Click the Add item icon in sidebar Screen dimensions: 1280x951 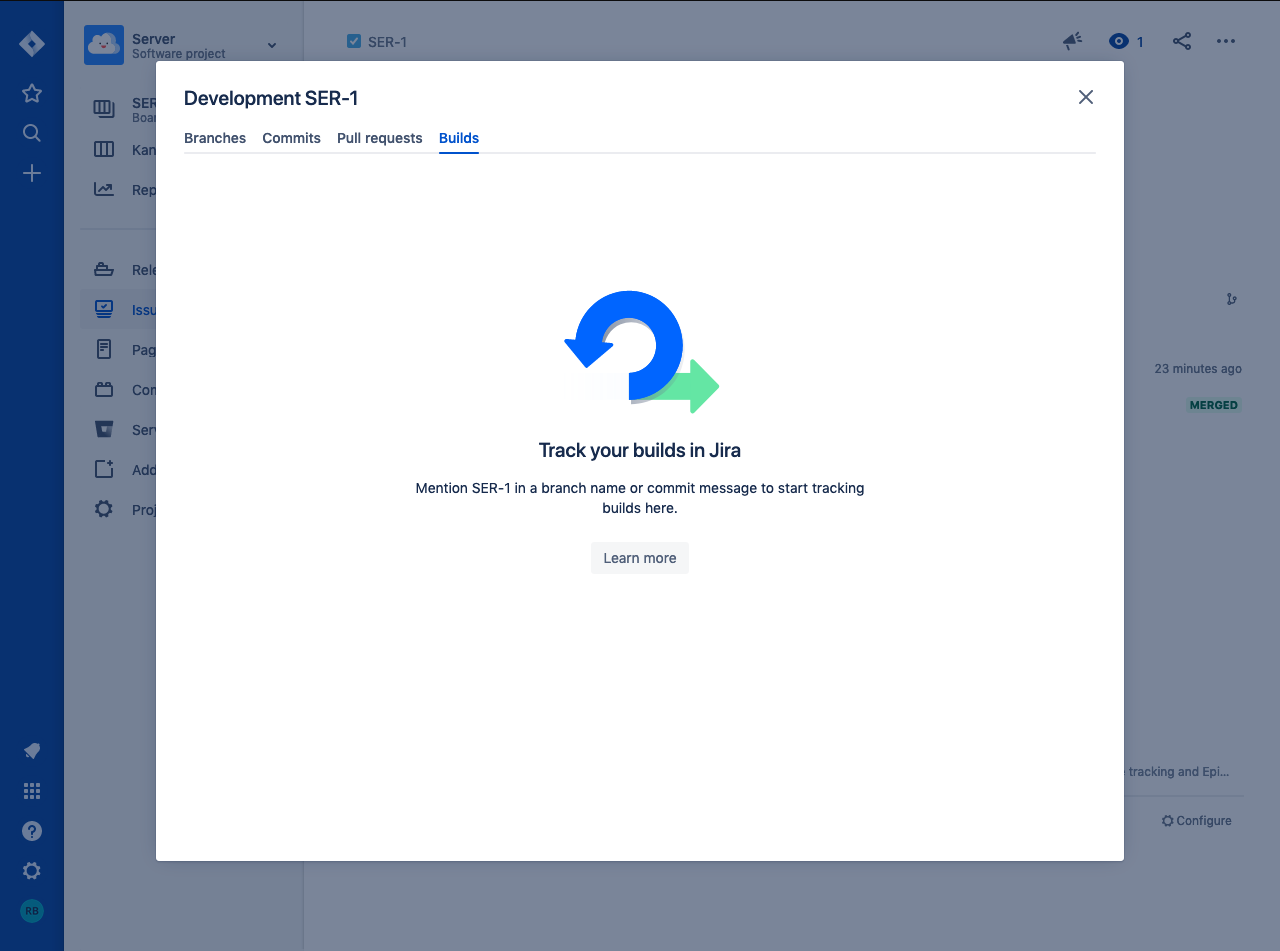[x=104, y=469]
